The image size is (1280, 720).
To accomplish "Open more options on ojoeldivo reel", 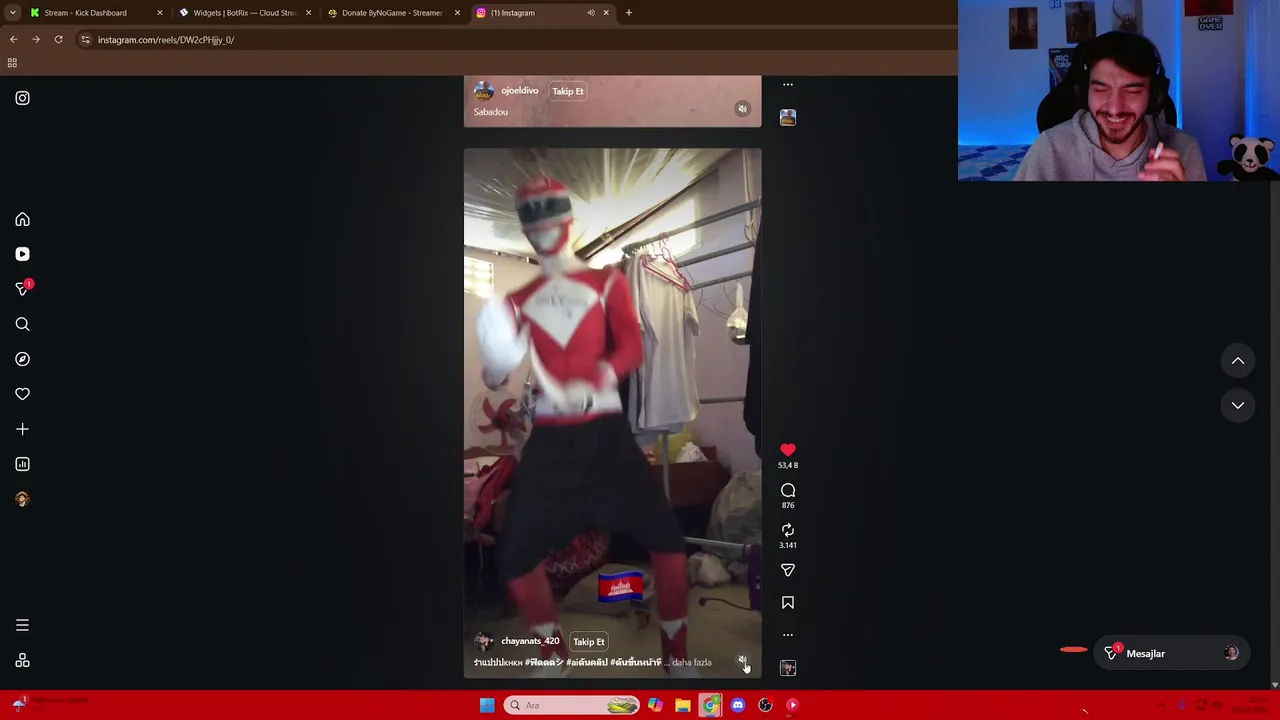I will point(788,85).
